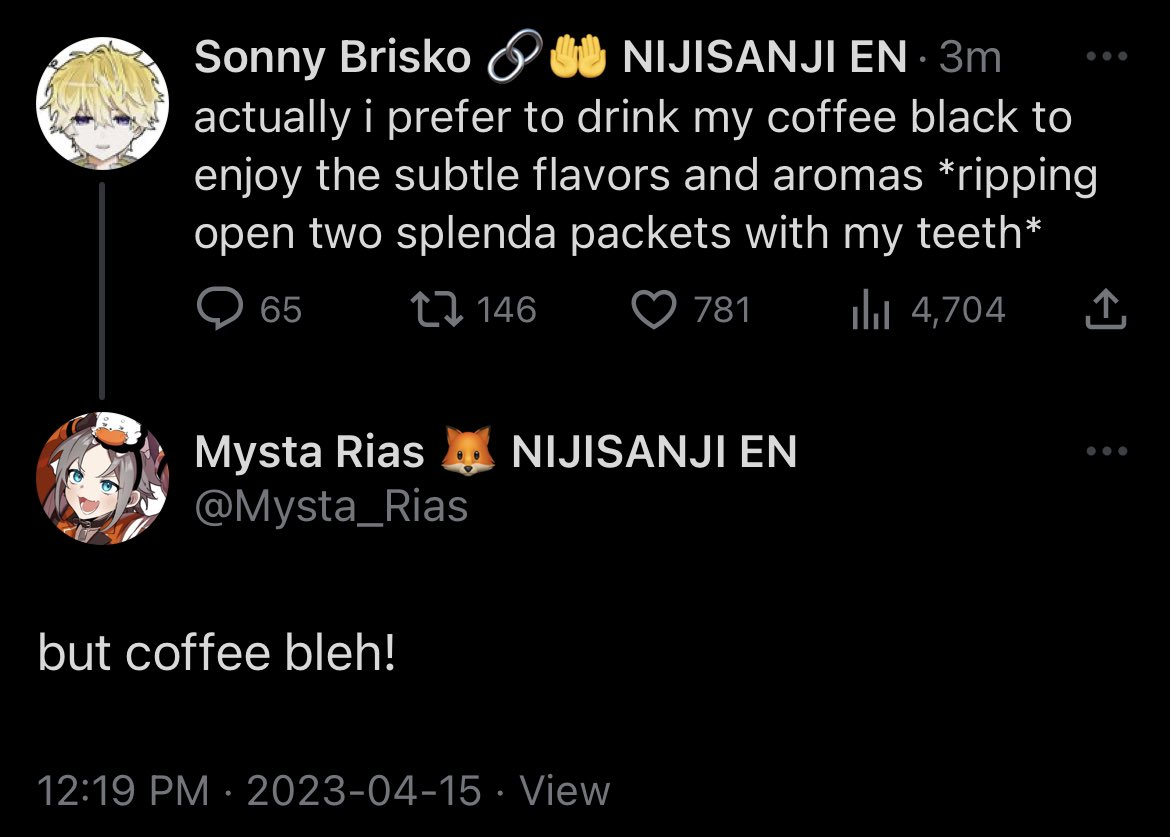Click the reply speech bubble icon
The width and height of the screenshot is (1170, 837).
point(213,310)
